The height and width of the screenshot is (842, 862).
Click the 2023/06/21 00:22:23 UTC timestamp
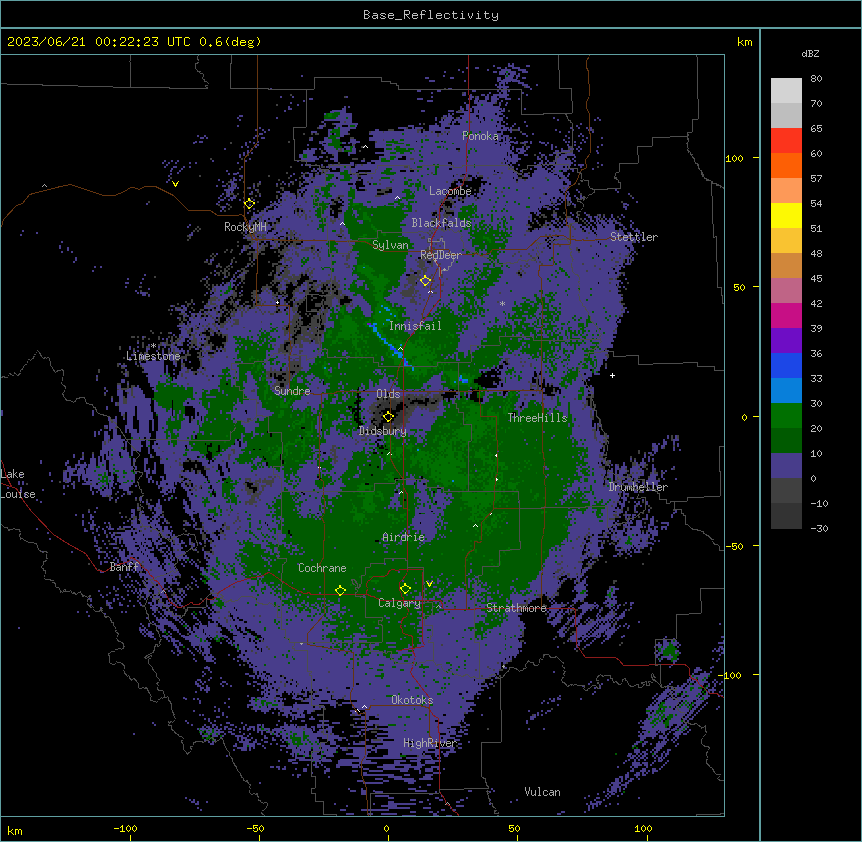coord(134,42)
